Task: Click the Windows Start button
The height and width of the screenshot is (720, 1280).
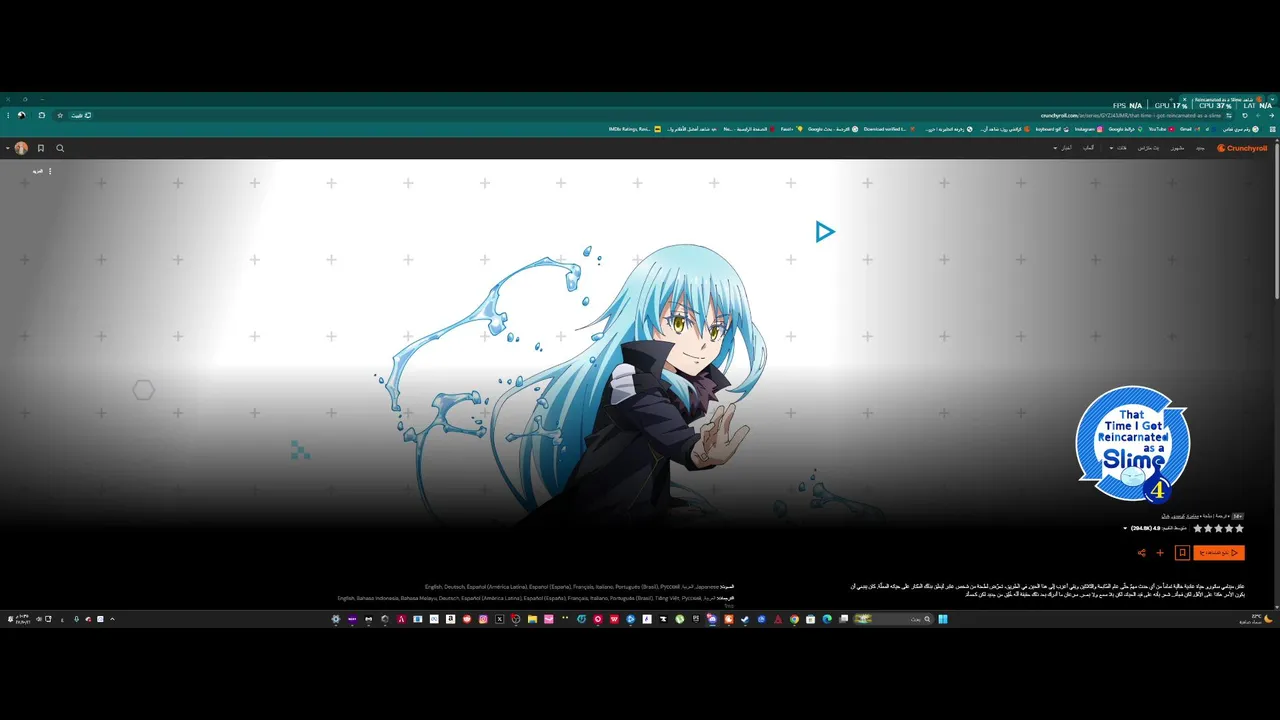Action: click(942, 619)
